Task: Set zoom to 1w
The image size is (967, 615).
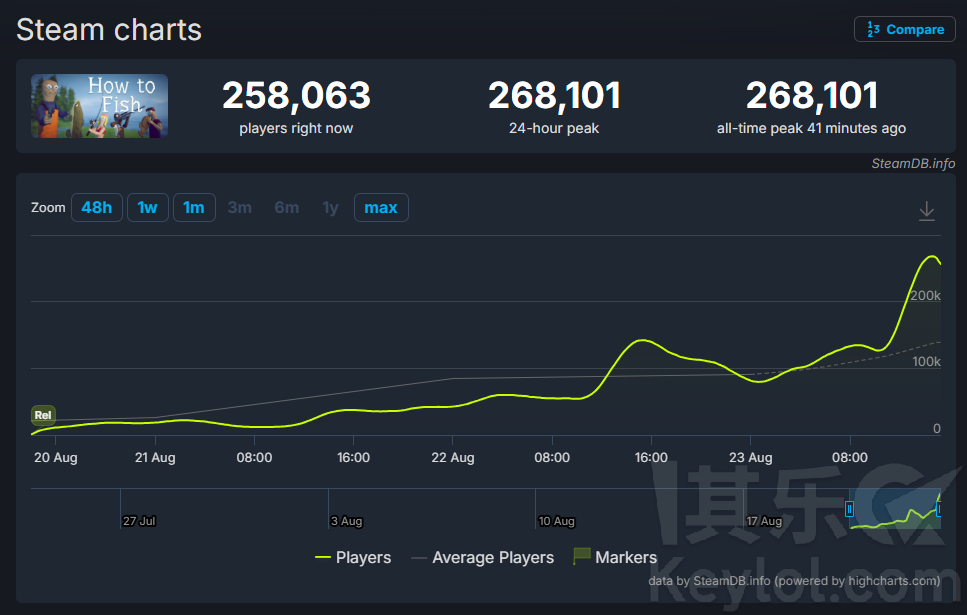Action: (147, 207)
